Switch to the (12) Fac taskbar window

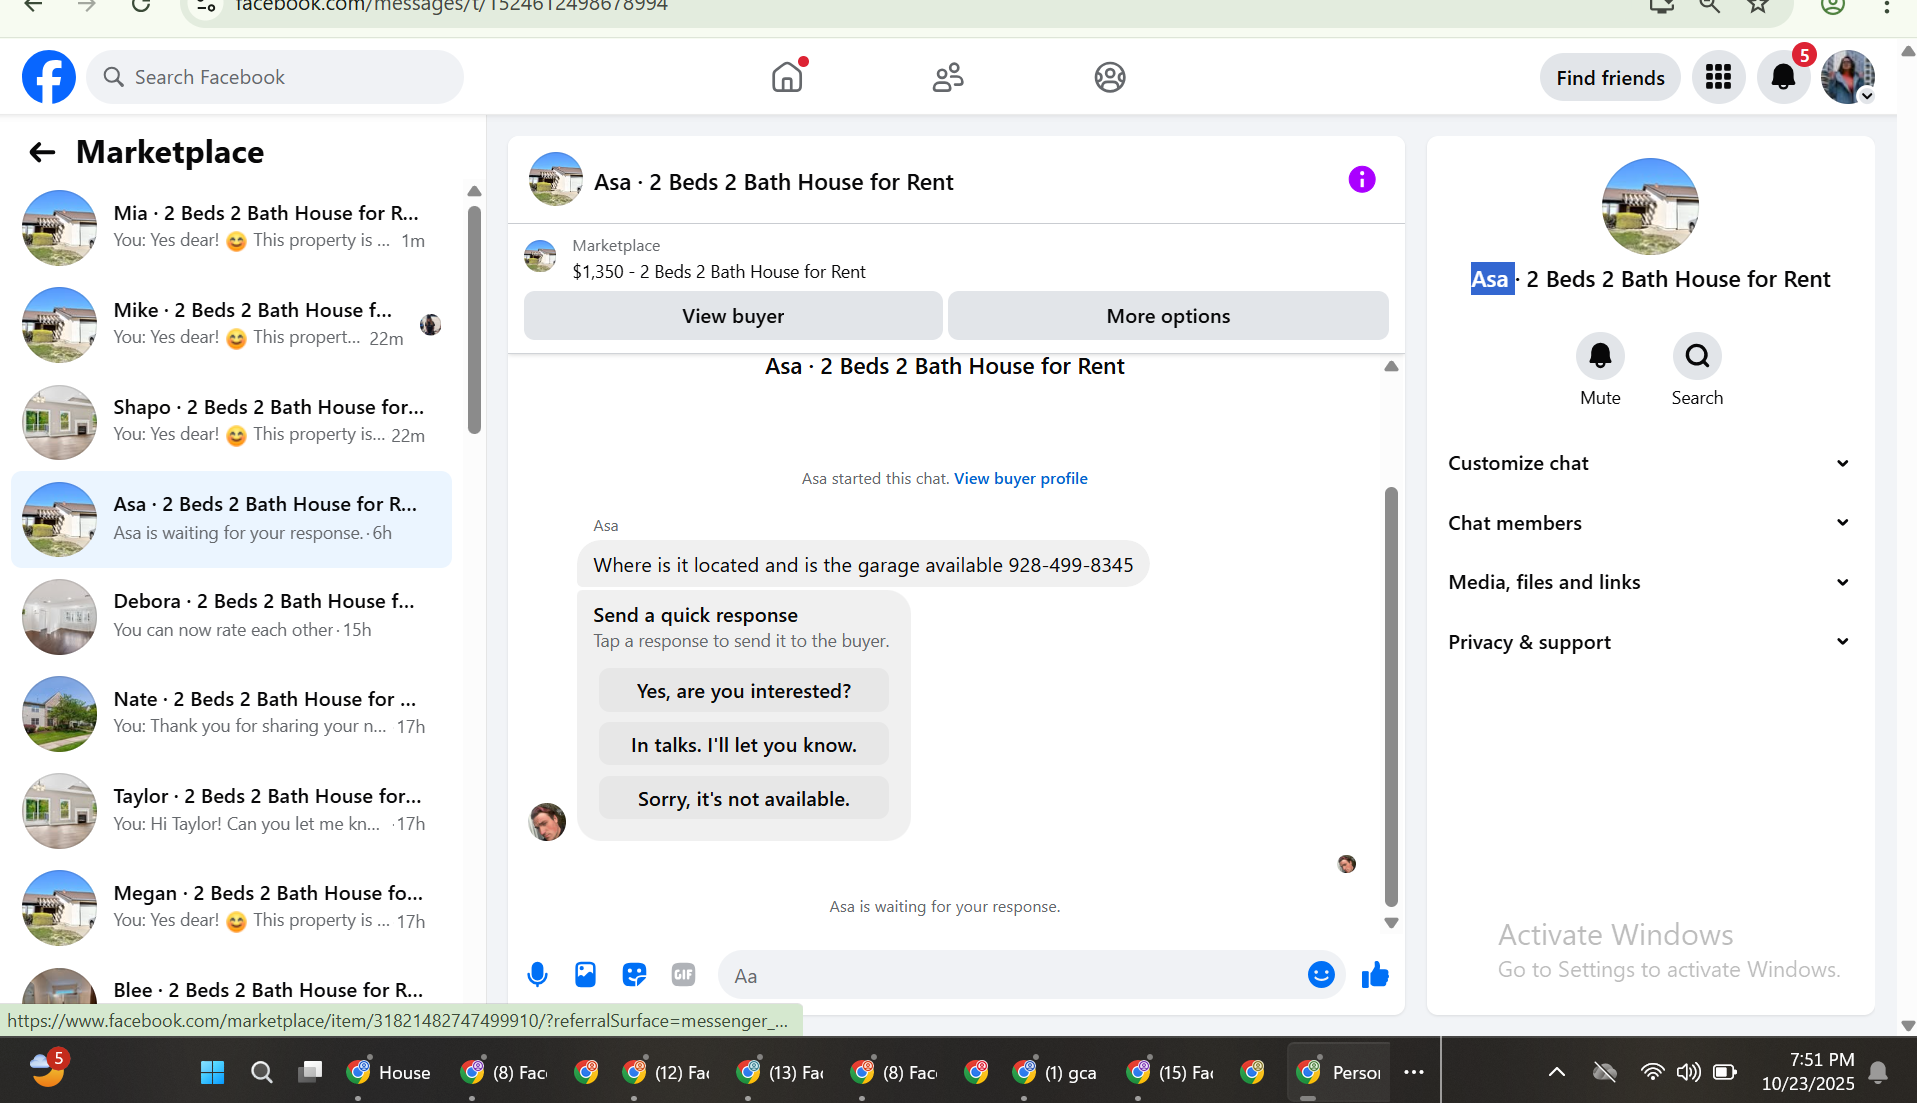tap(666, 1072)
